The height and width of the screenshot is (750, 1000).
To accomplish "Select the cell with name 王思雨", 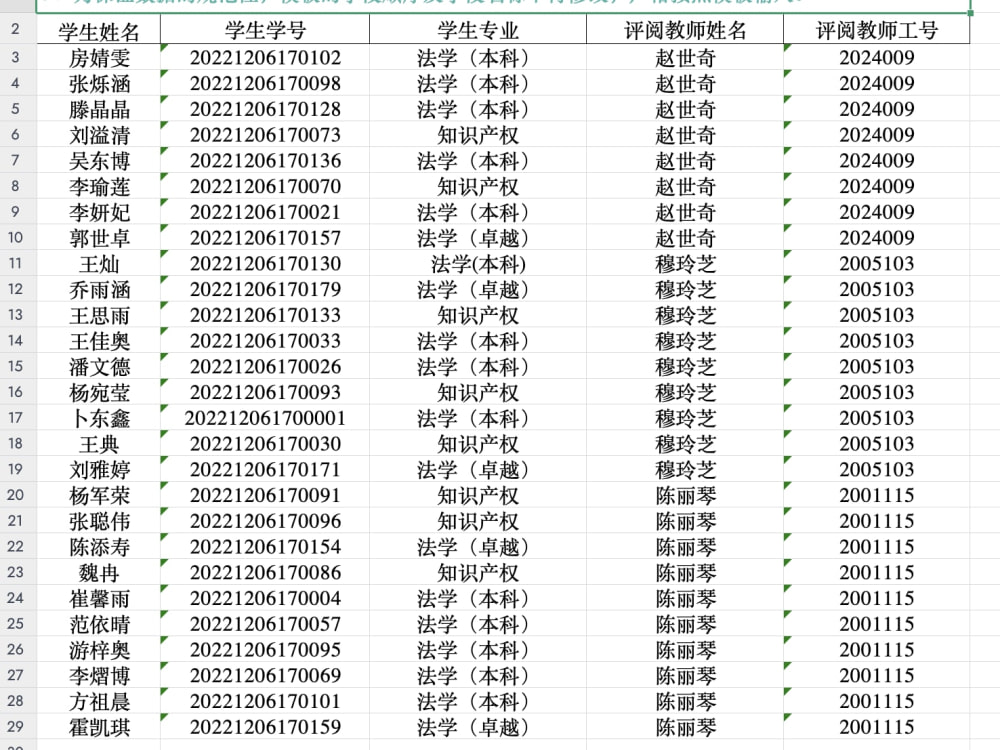I will (99, 315).
